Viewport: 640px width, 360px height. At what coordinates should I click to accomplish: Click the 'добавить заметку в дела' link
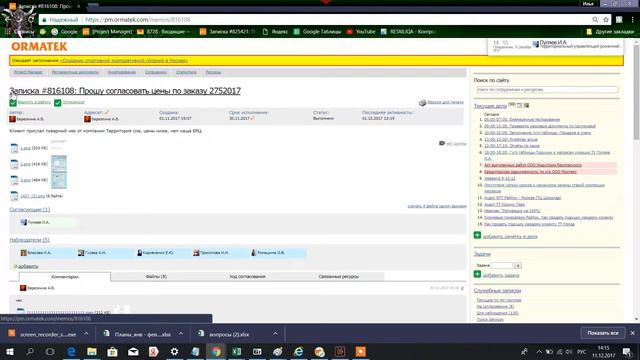[510, 236]
